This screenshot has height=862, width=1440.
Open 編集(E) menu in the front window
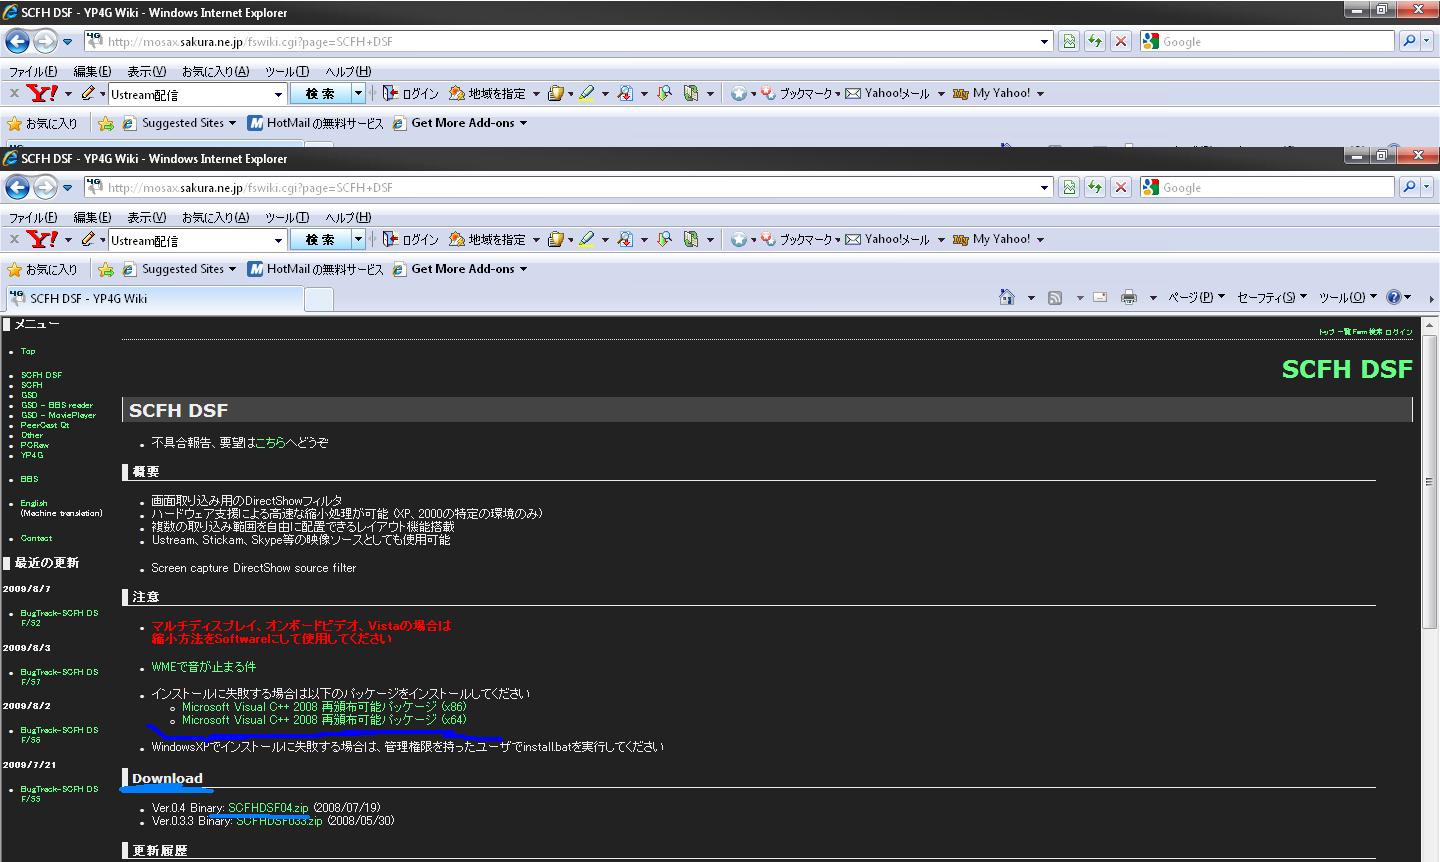click(92, 217)
